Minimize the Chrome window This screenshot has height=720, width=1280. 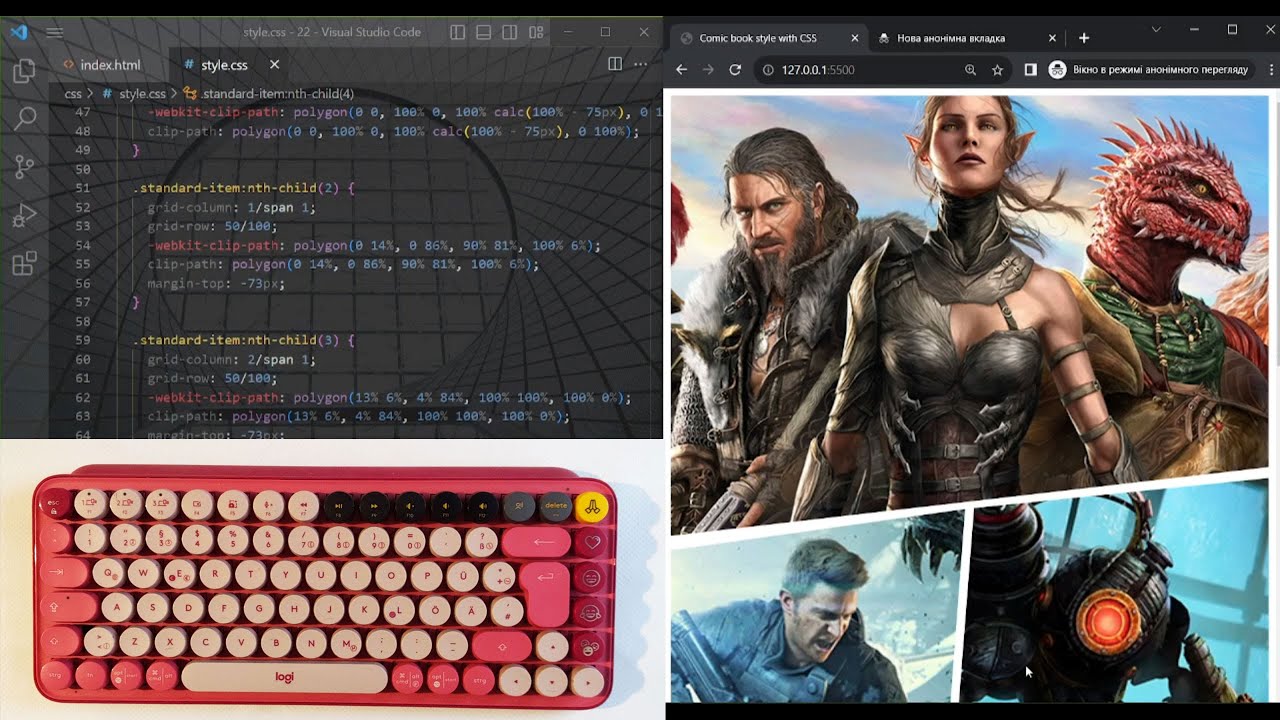(1194, 30)
